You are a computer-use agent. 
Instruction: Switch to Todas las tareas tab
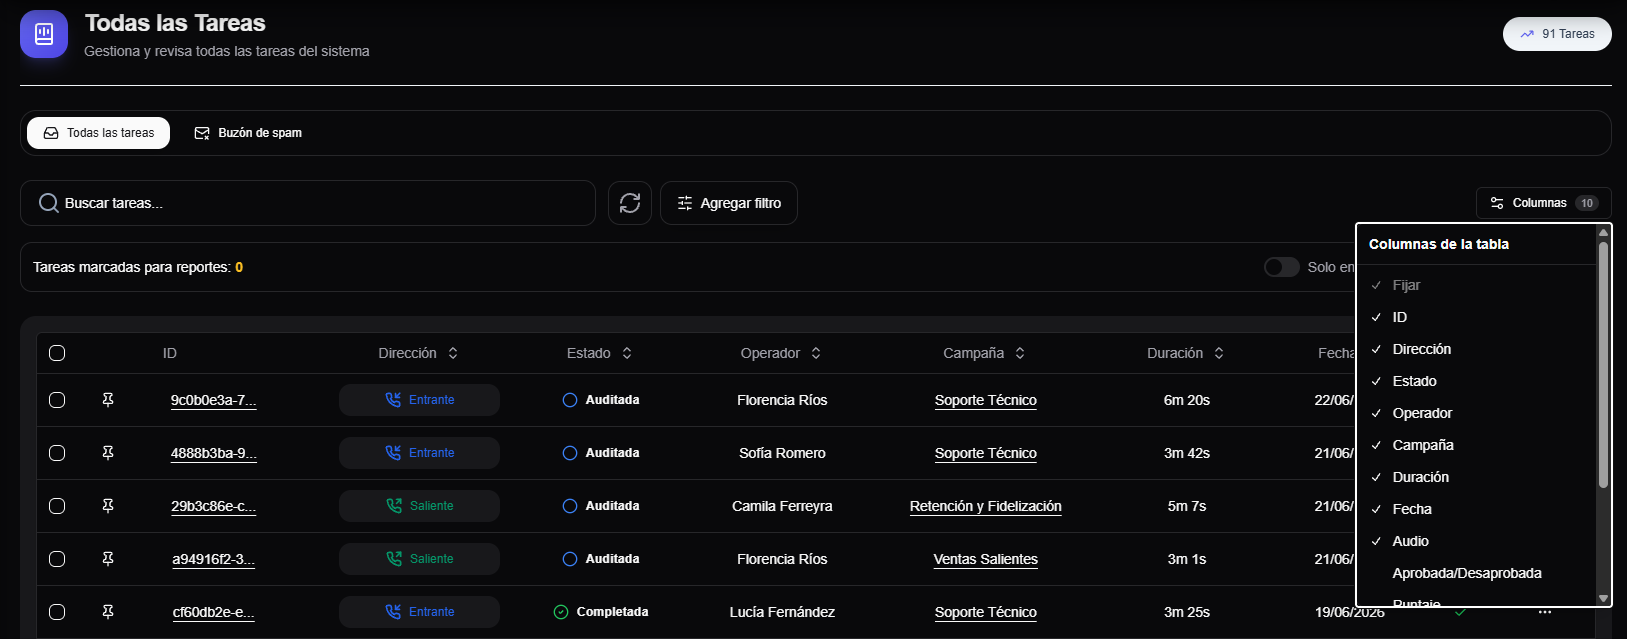coord(98,133)
